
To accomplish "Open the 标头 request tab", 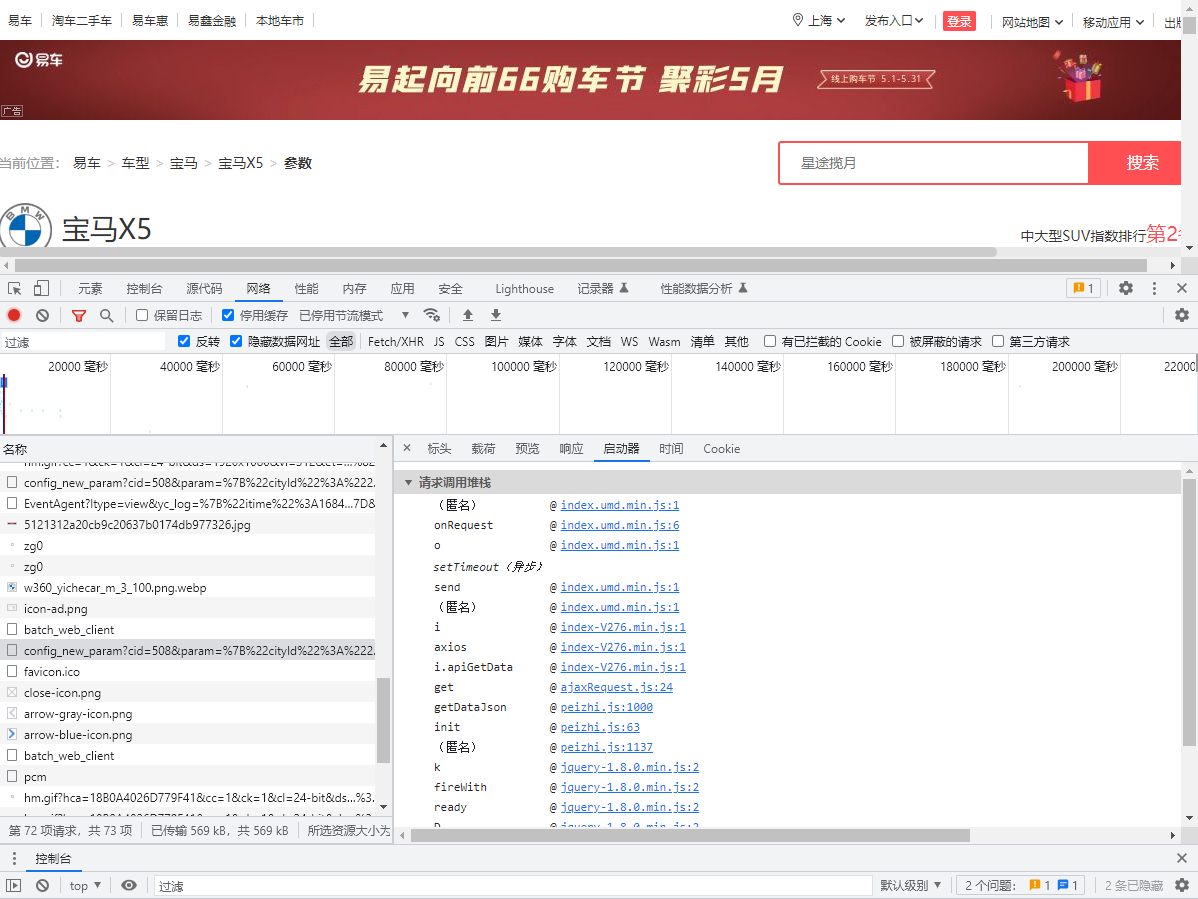I will [x=439, y=449].
